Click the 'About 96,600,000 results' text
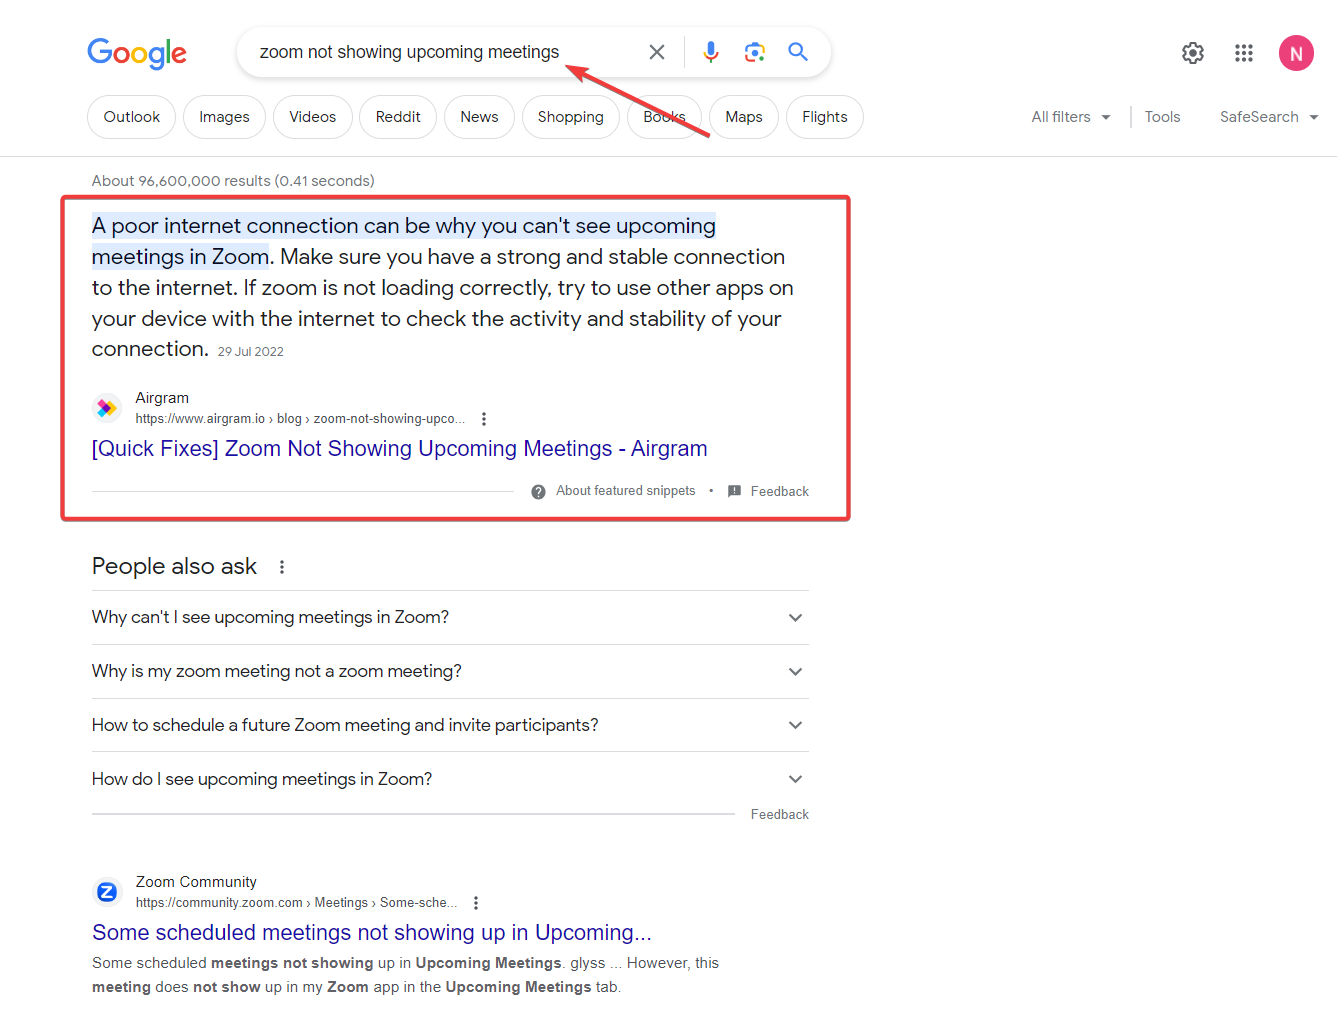Screen dimensions: 1337x1012 pyautogui.click(x=233, y=181)
